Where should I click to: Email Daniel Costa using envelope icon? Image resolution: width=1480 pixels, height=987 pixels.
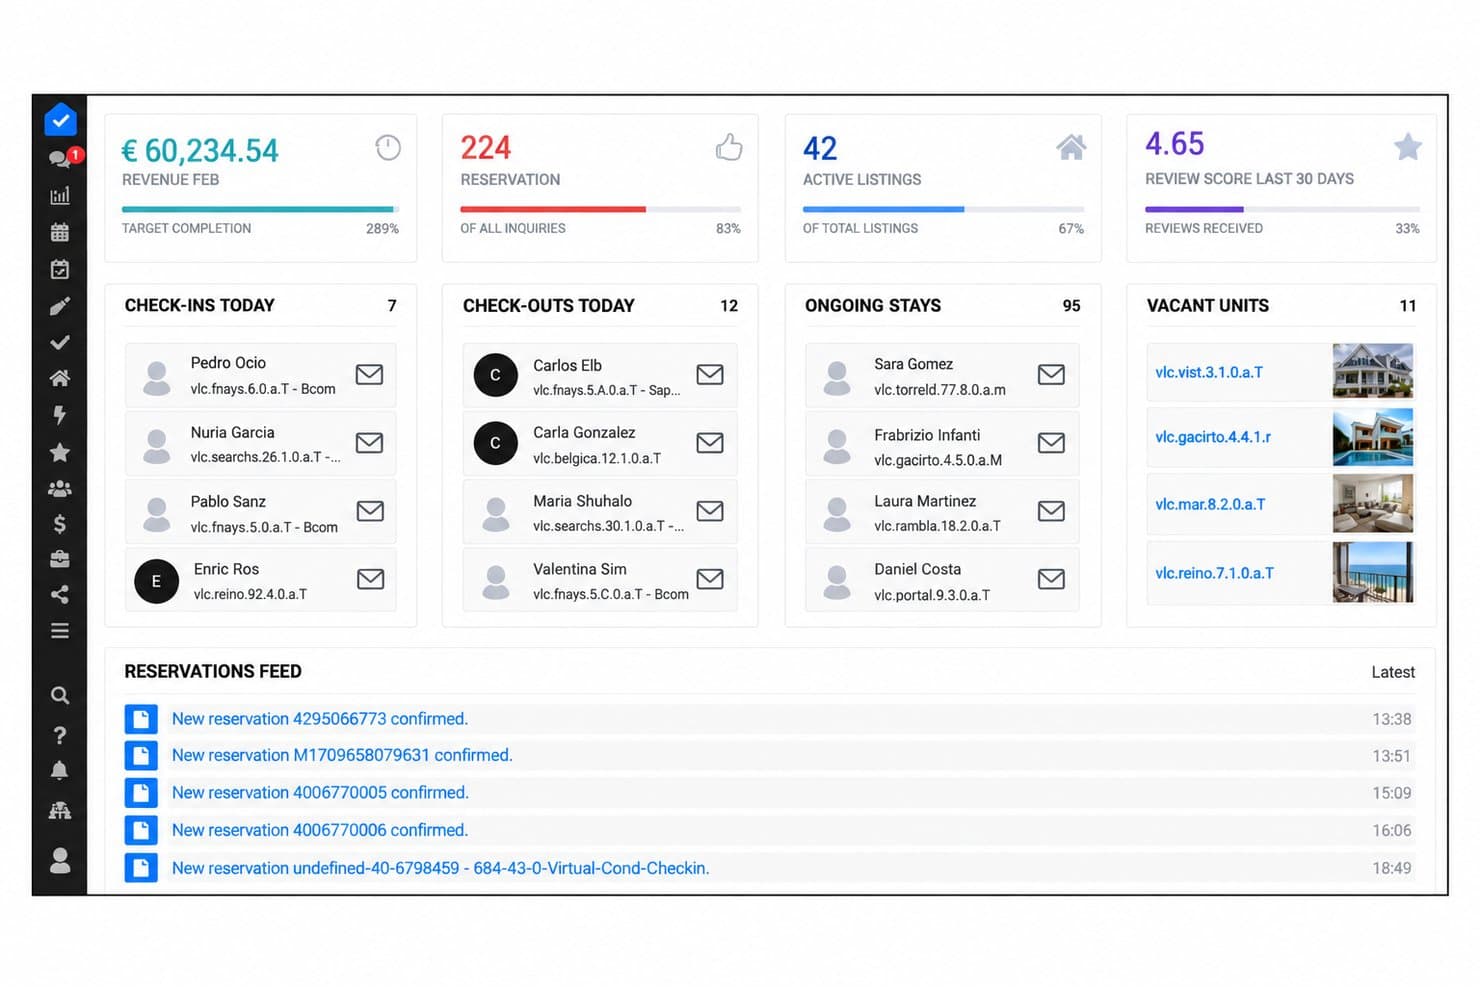coord(1051,579)
